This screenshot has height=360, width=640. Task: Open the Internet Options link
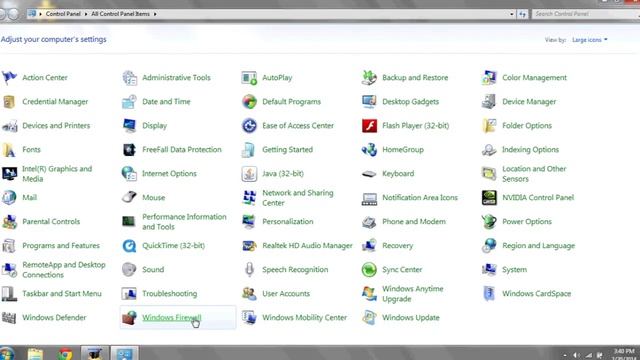tap(169, 173)
